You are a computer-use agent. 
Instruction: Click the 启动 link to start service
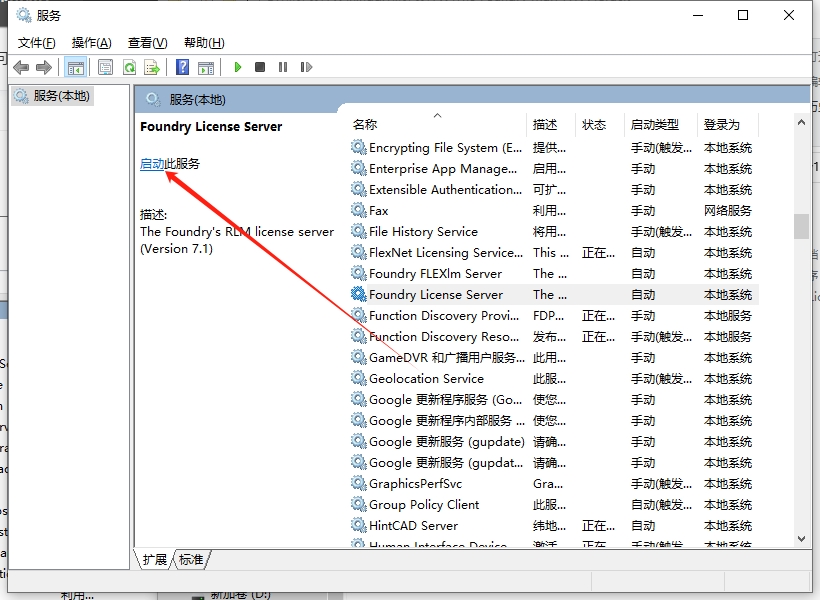tap(152, 164)
